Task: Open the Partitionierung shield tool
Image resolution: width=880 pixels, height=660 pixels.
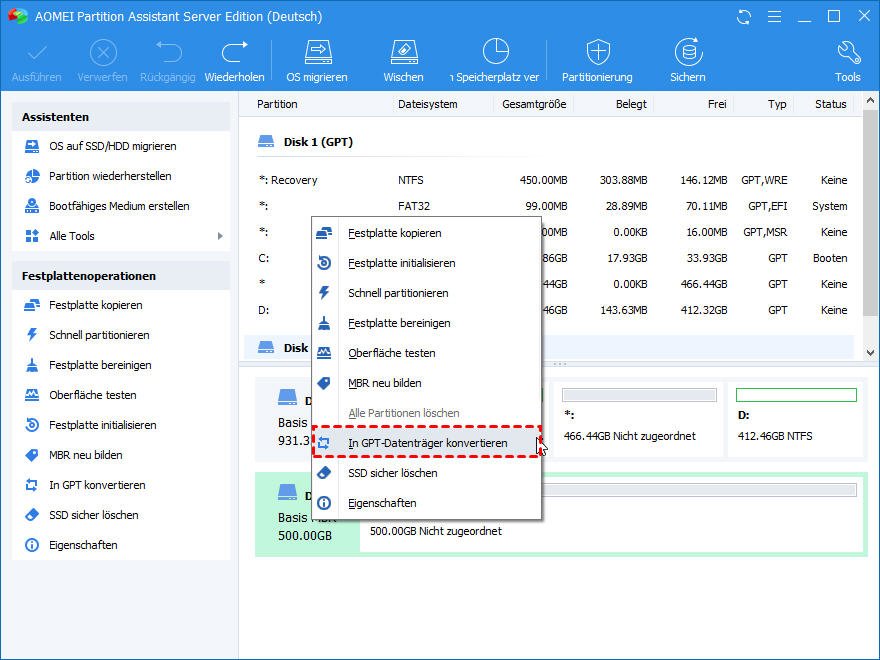Action: 597,60
